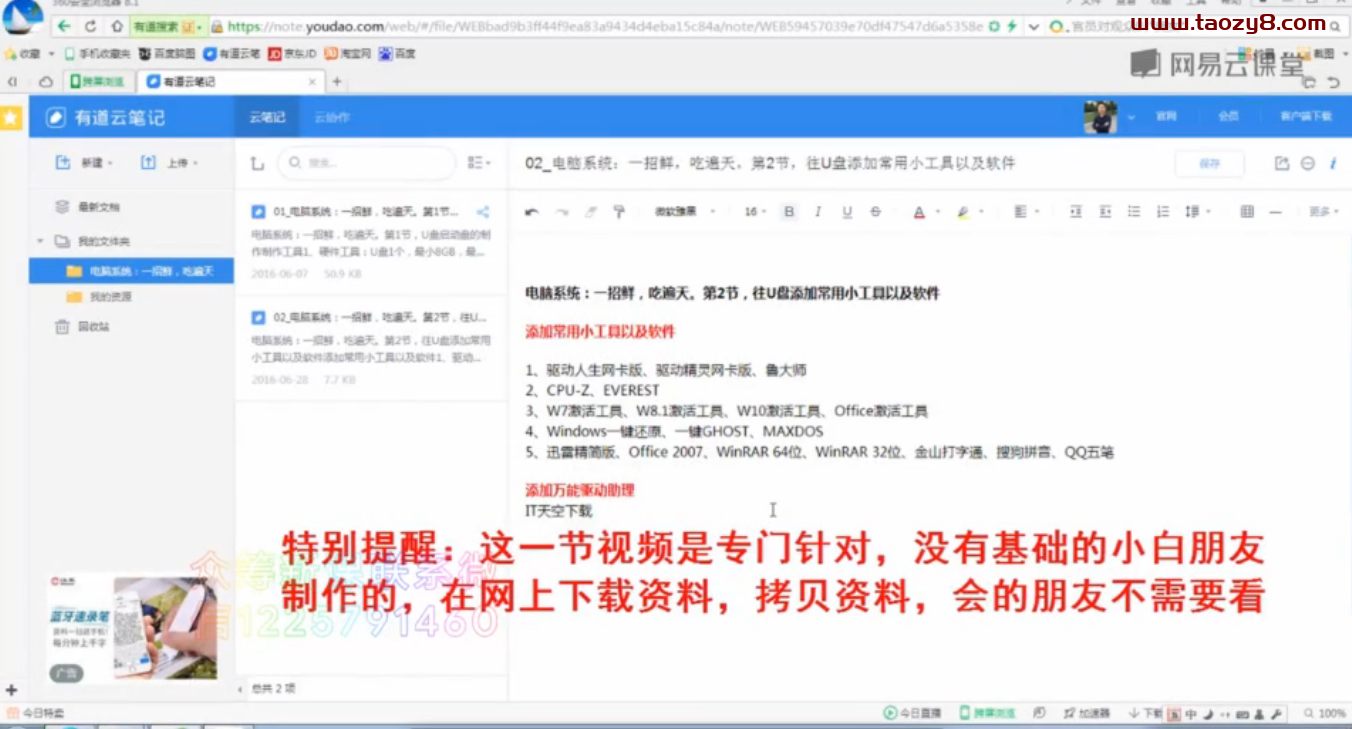This screenshot has width=1352, height=729.
Task: Toggle italic formatting
Action: tap(818, 212)
